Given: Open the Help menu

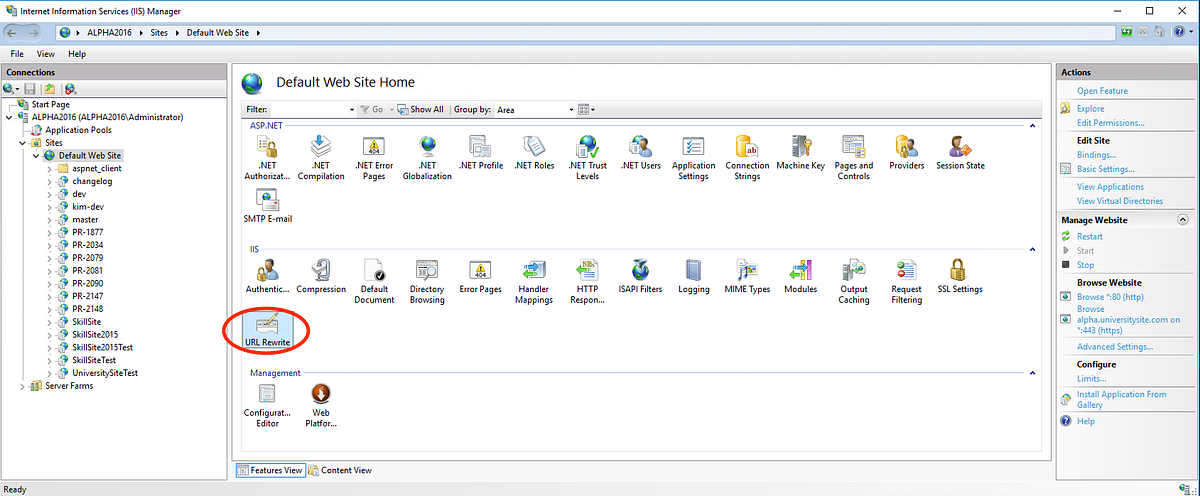Looking at the screenshot, I should coord(77,53).
